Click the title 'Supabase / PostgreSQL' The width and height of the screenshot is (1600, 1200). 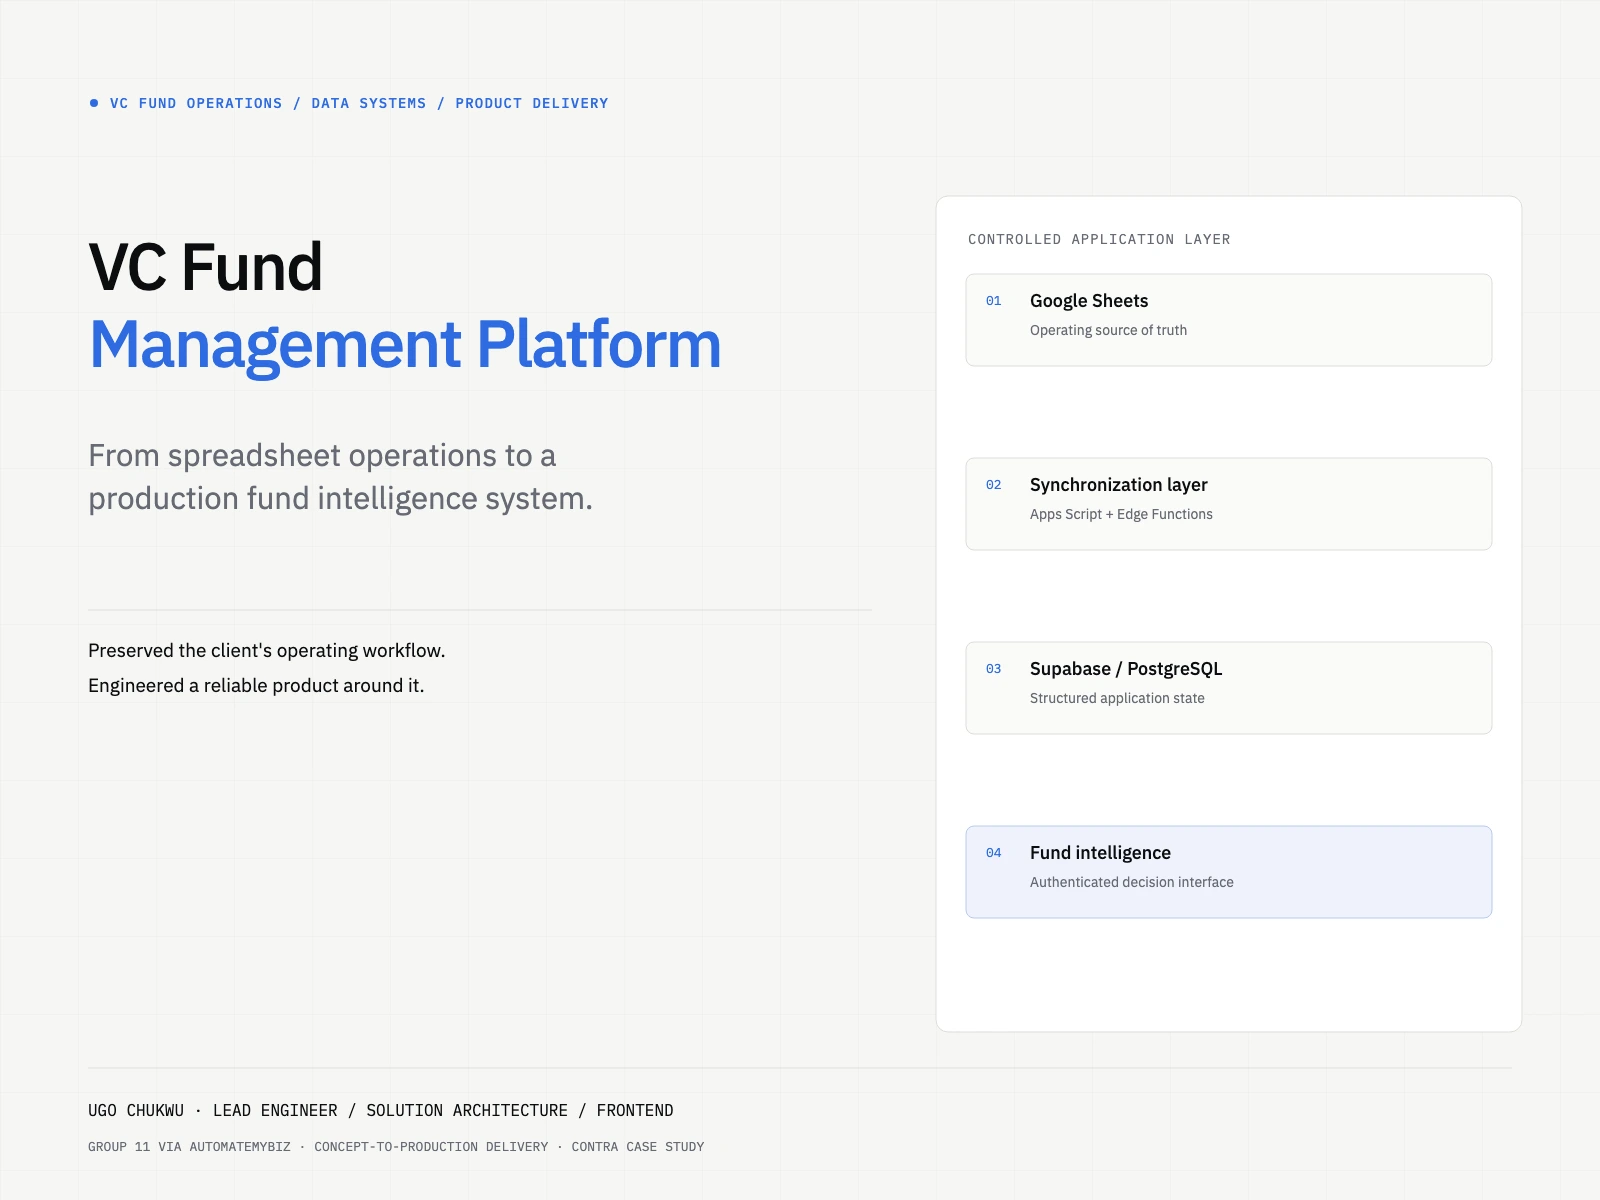[1126, 669]
